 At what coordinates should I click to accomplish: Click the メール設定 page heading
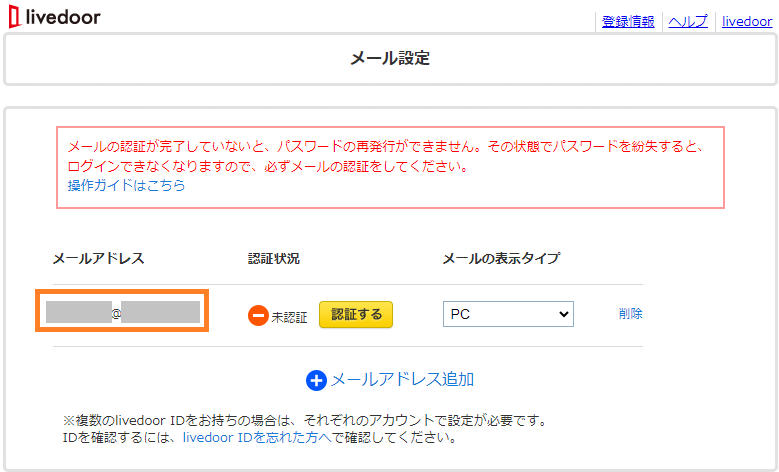(390, 59)
